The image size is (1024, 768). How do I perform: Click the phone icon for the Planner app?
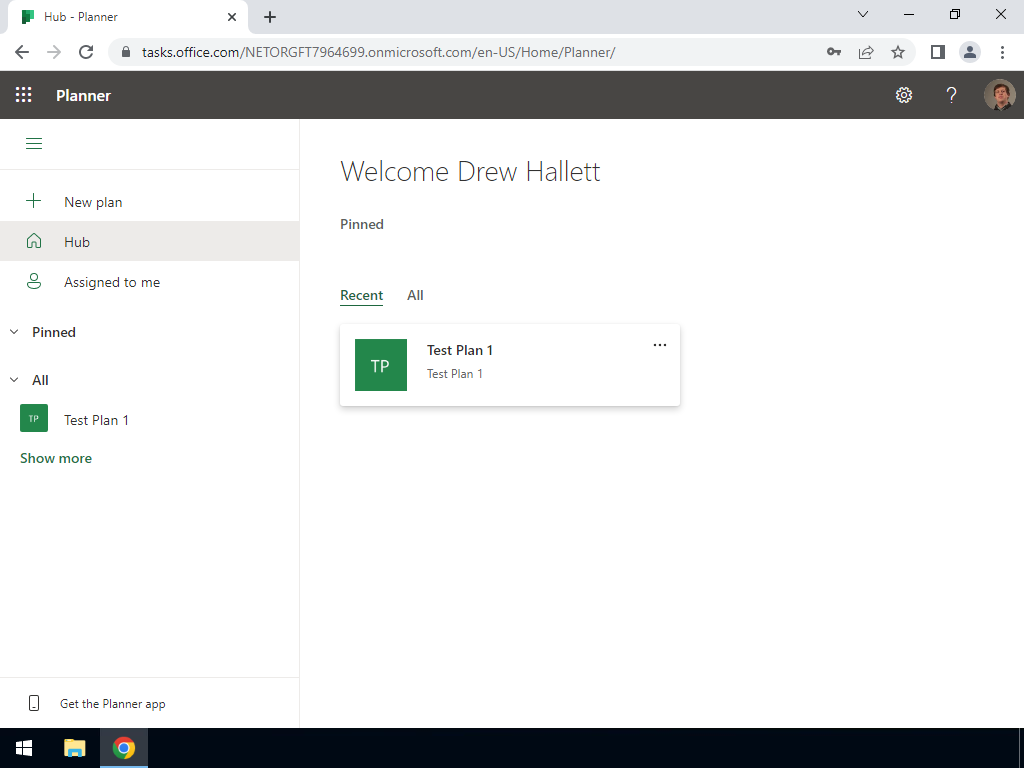coord(34,703)
